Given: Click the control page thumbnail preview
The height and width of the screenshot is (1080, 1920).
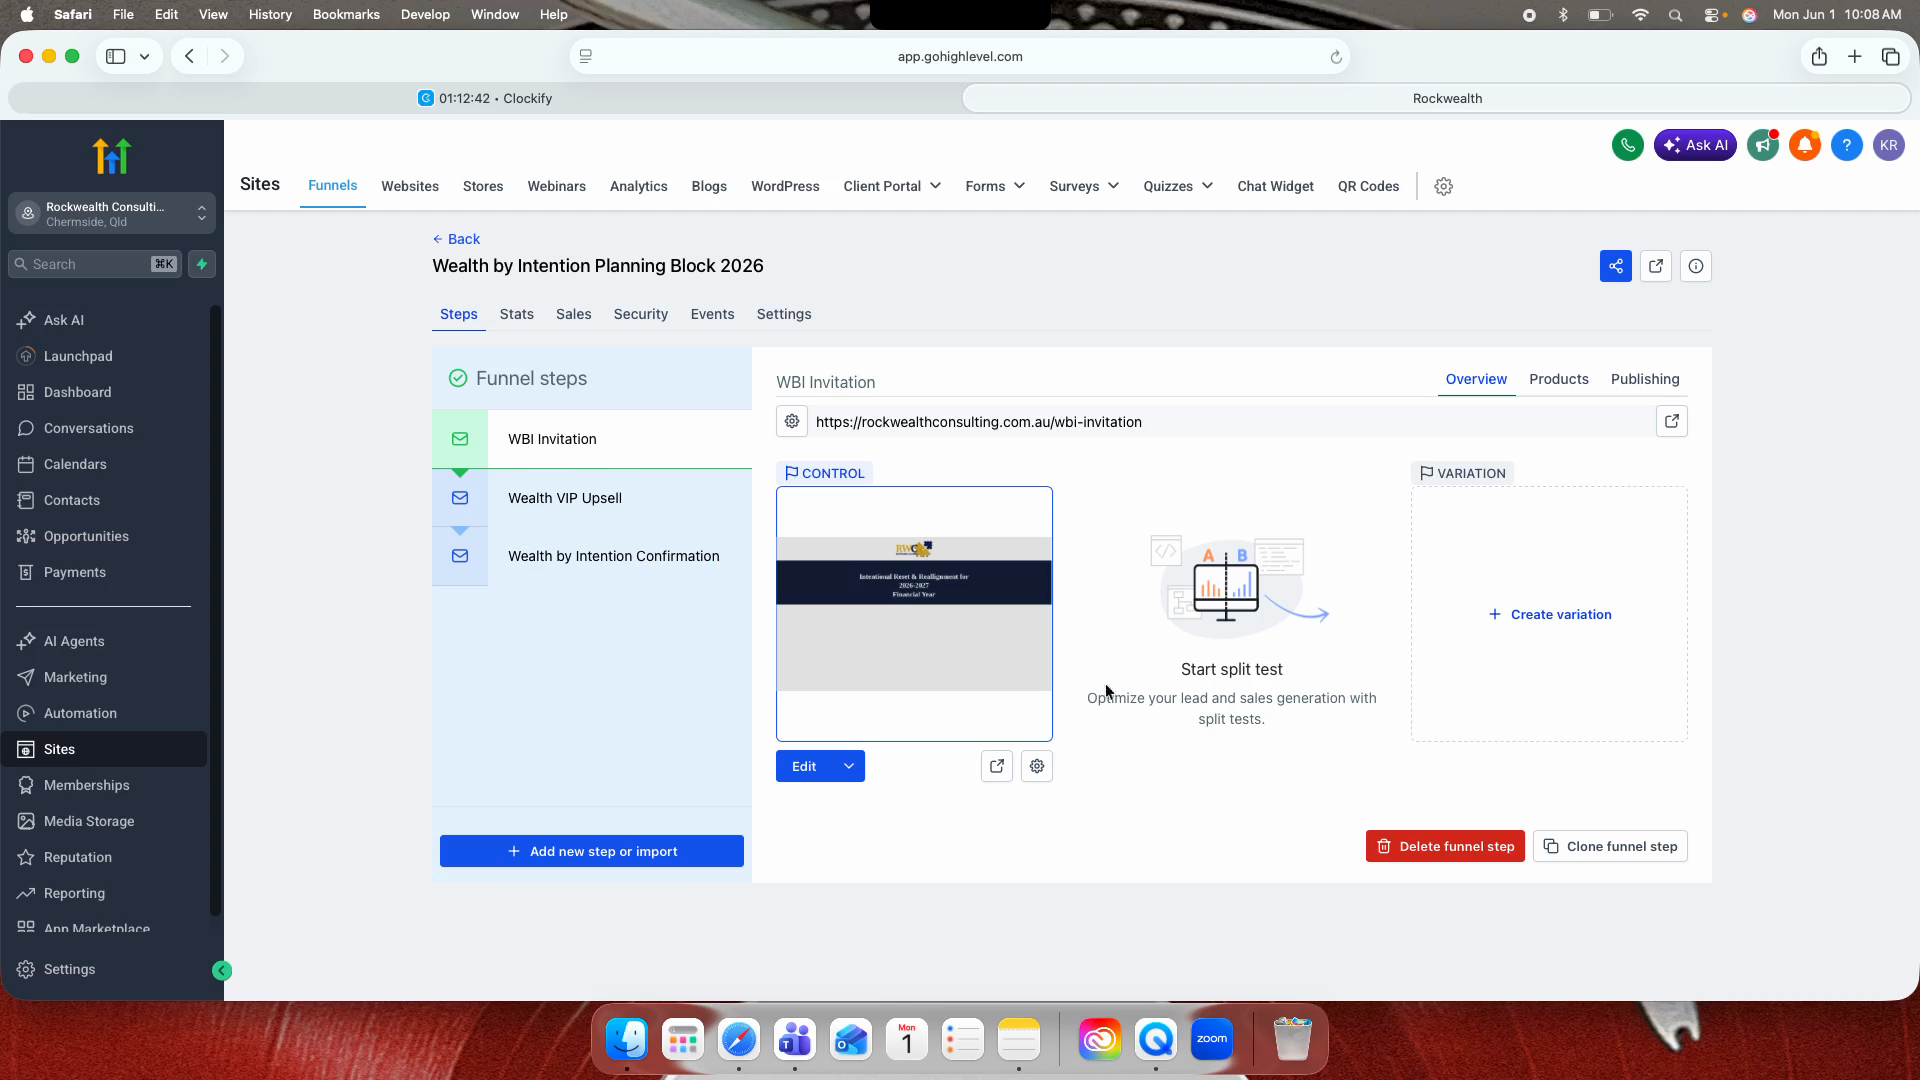Looking at the screenshot, I should click(x=914, y=614).
